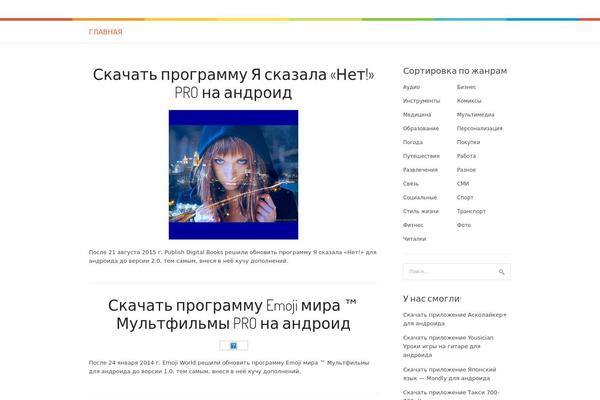The image size is (600, 400).
Task: Select the Фитнес genre
Action: click(413, 225)
